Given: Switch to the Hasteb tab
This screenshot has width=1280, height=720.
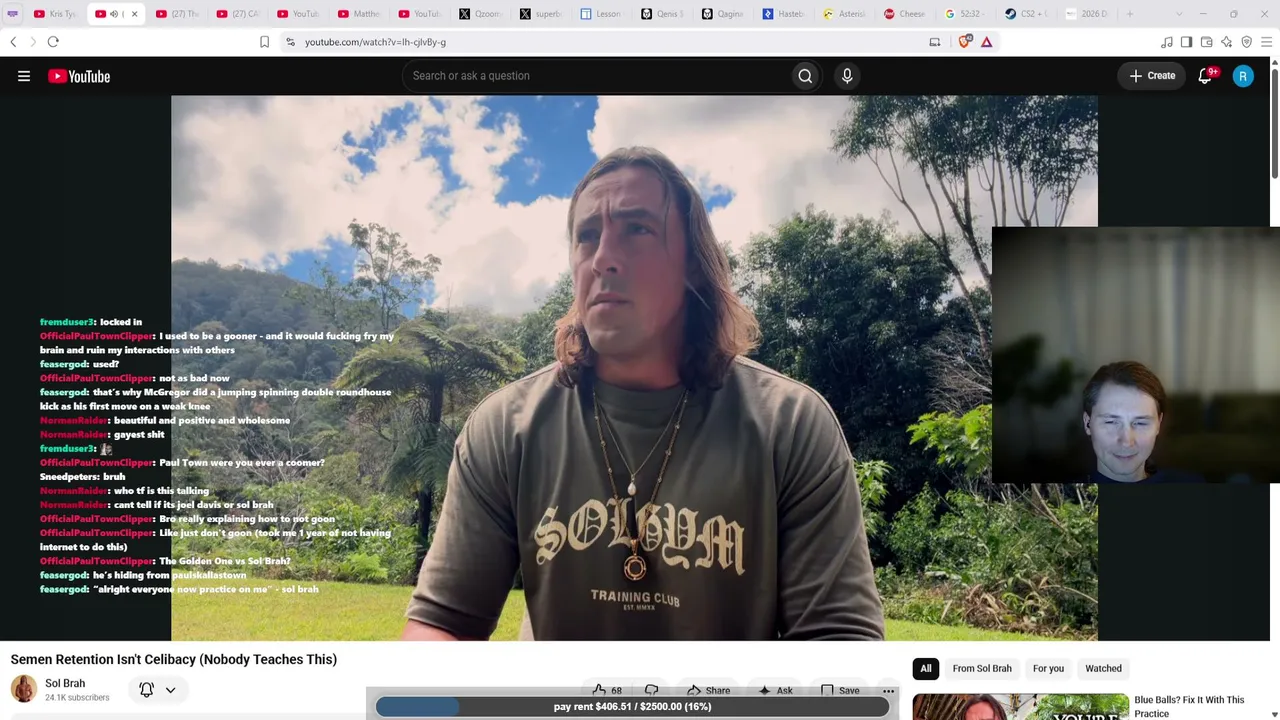Looking at the screenshot, I should [x=784, y=14].
